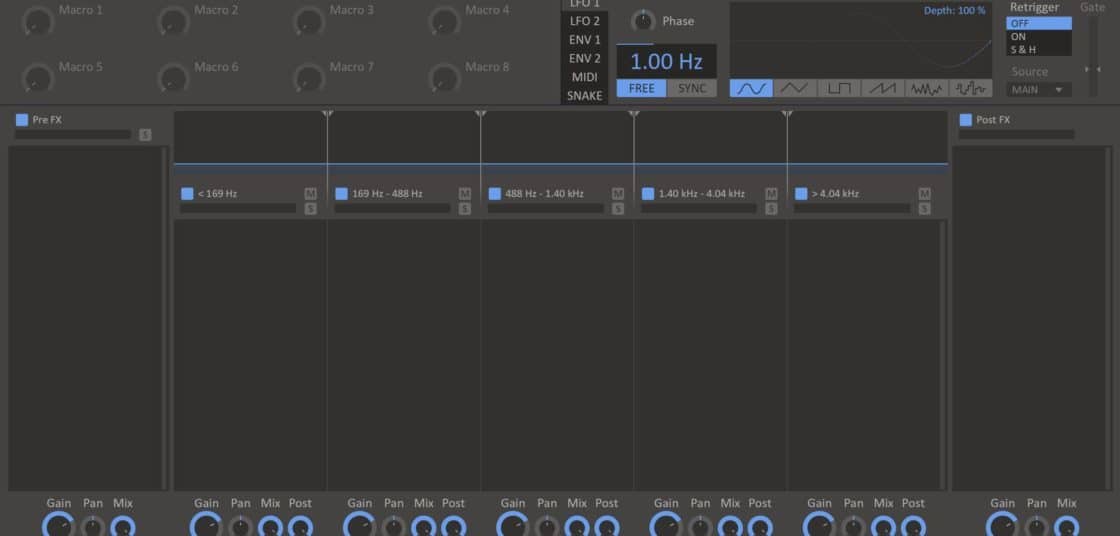Select the noise LFO waveform

click(926, 89)
